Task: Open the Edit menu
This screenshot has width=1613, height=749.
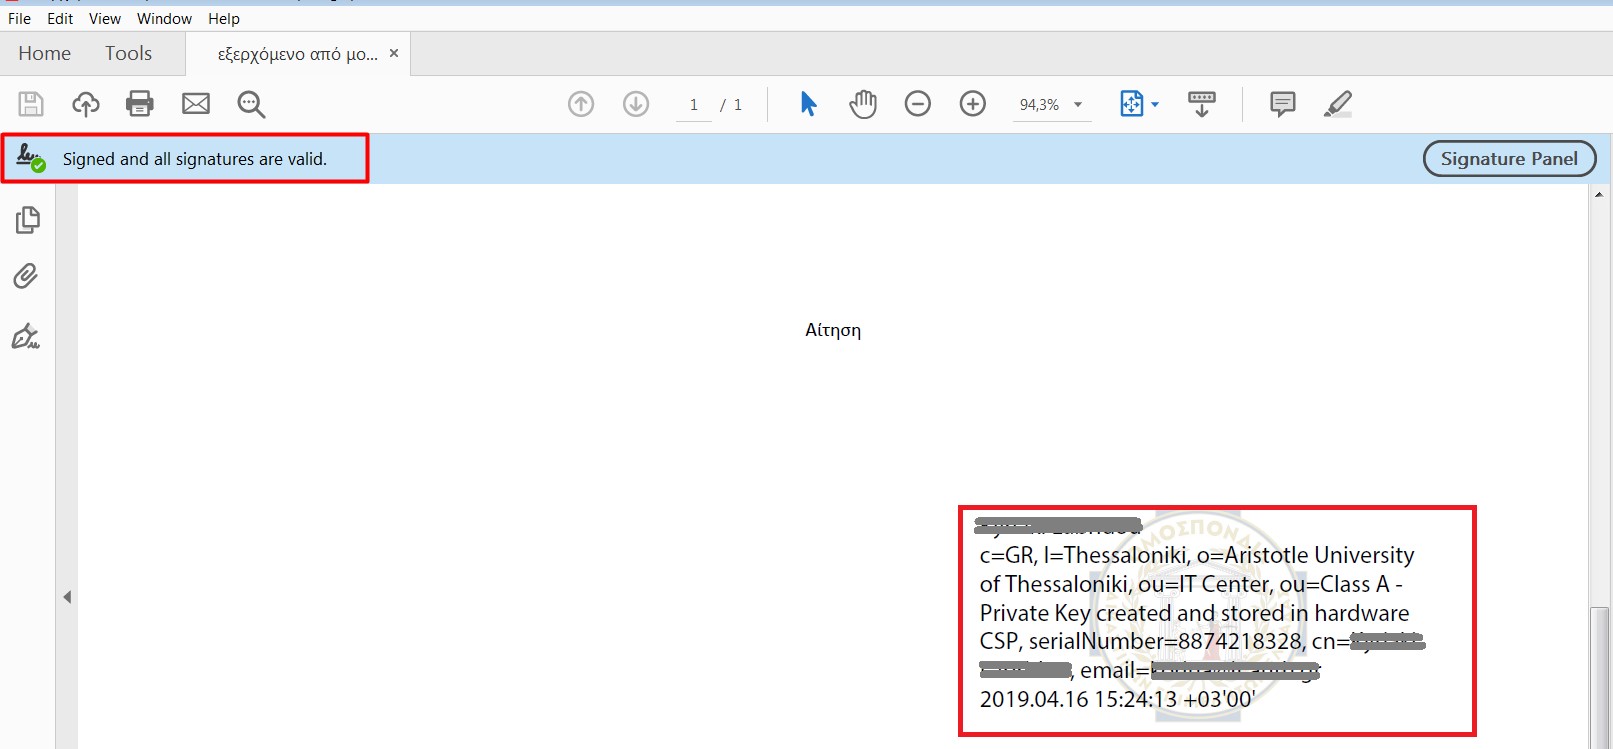Action: 60,18
